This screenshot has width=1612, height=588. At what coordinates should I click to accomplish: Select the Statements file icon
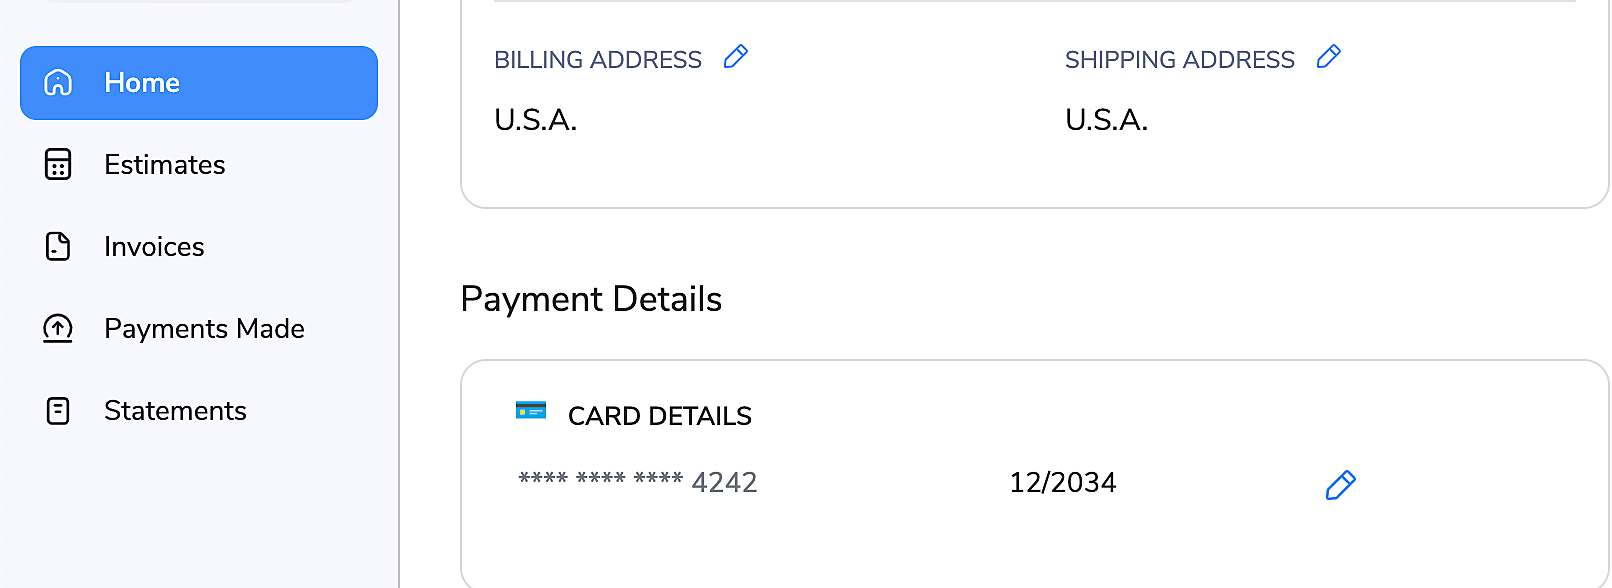(x=57, y=410)
